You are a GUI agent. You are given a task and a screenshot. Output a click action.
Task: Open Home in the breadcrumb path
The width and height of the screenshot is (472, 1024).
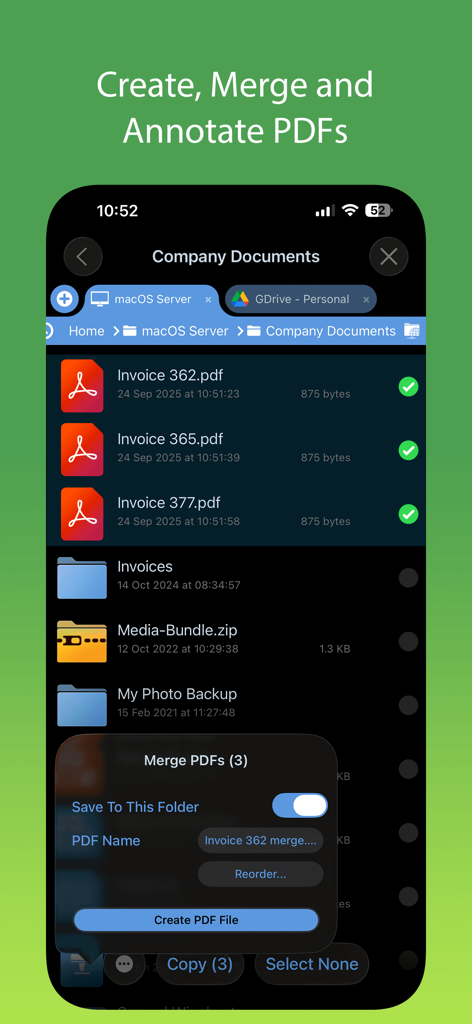click(86, 331)
